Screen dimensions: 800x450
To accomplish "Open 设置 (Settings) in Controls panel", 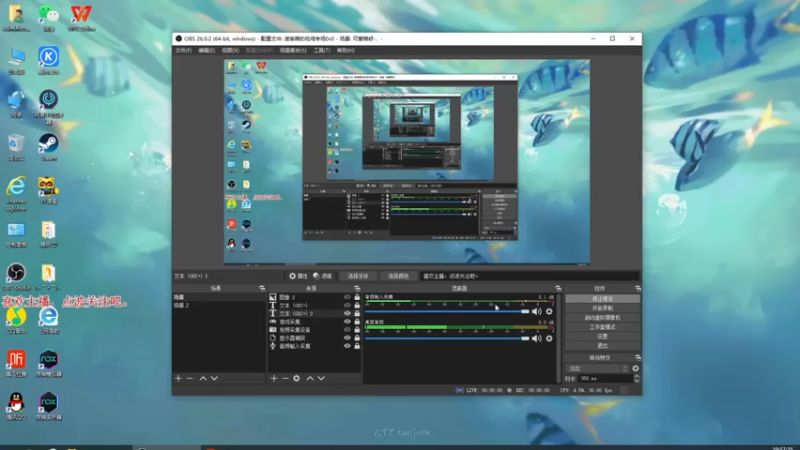I will (602, 336).
